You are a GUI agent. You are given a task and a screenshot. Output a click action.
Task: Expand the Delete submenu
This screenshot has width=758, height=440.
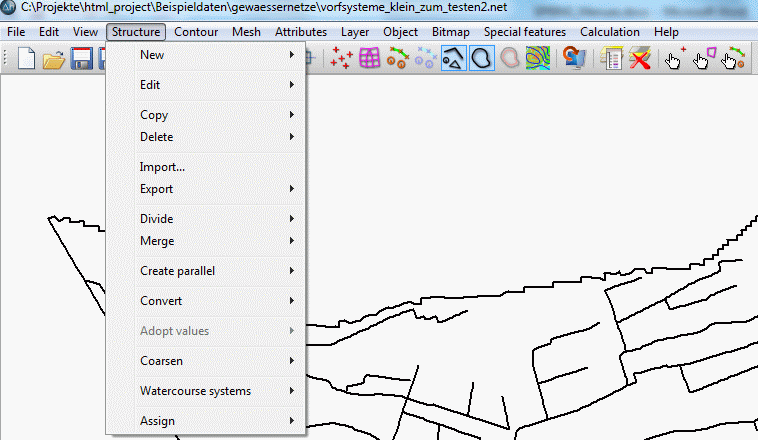[206, 137]
